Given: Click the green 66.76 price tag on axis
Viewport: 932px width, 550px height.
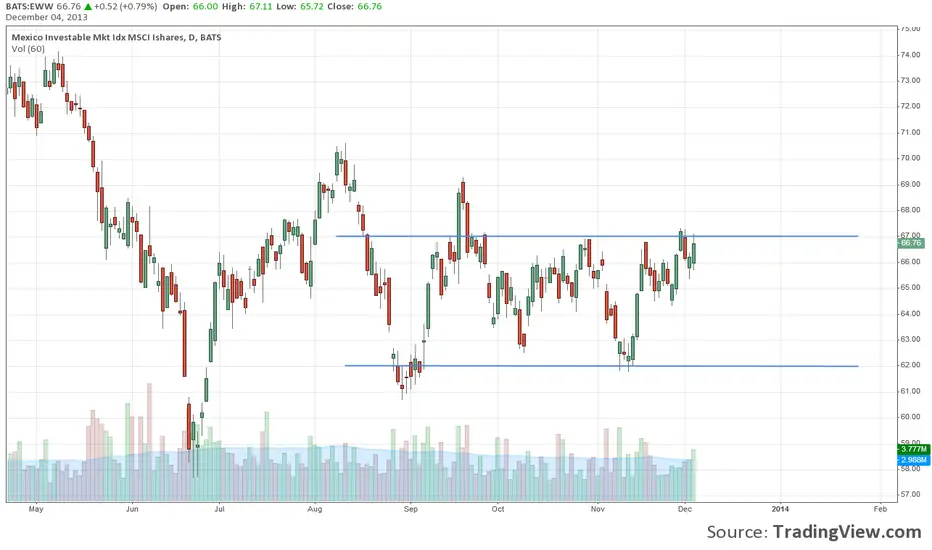Looking at the screenshot, I should click(x=910, y=242).
